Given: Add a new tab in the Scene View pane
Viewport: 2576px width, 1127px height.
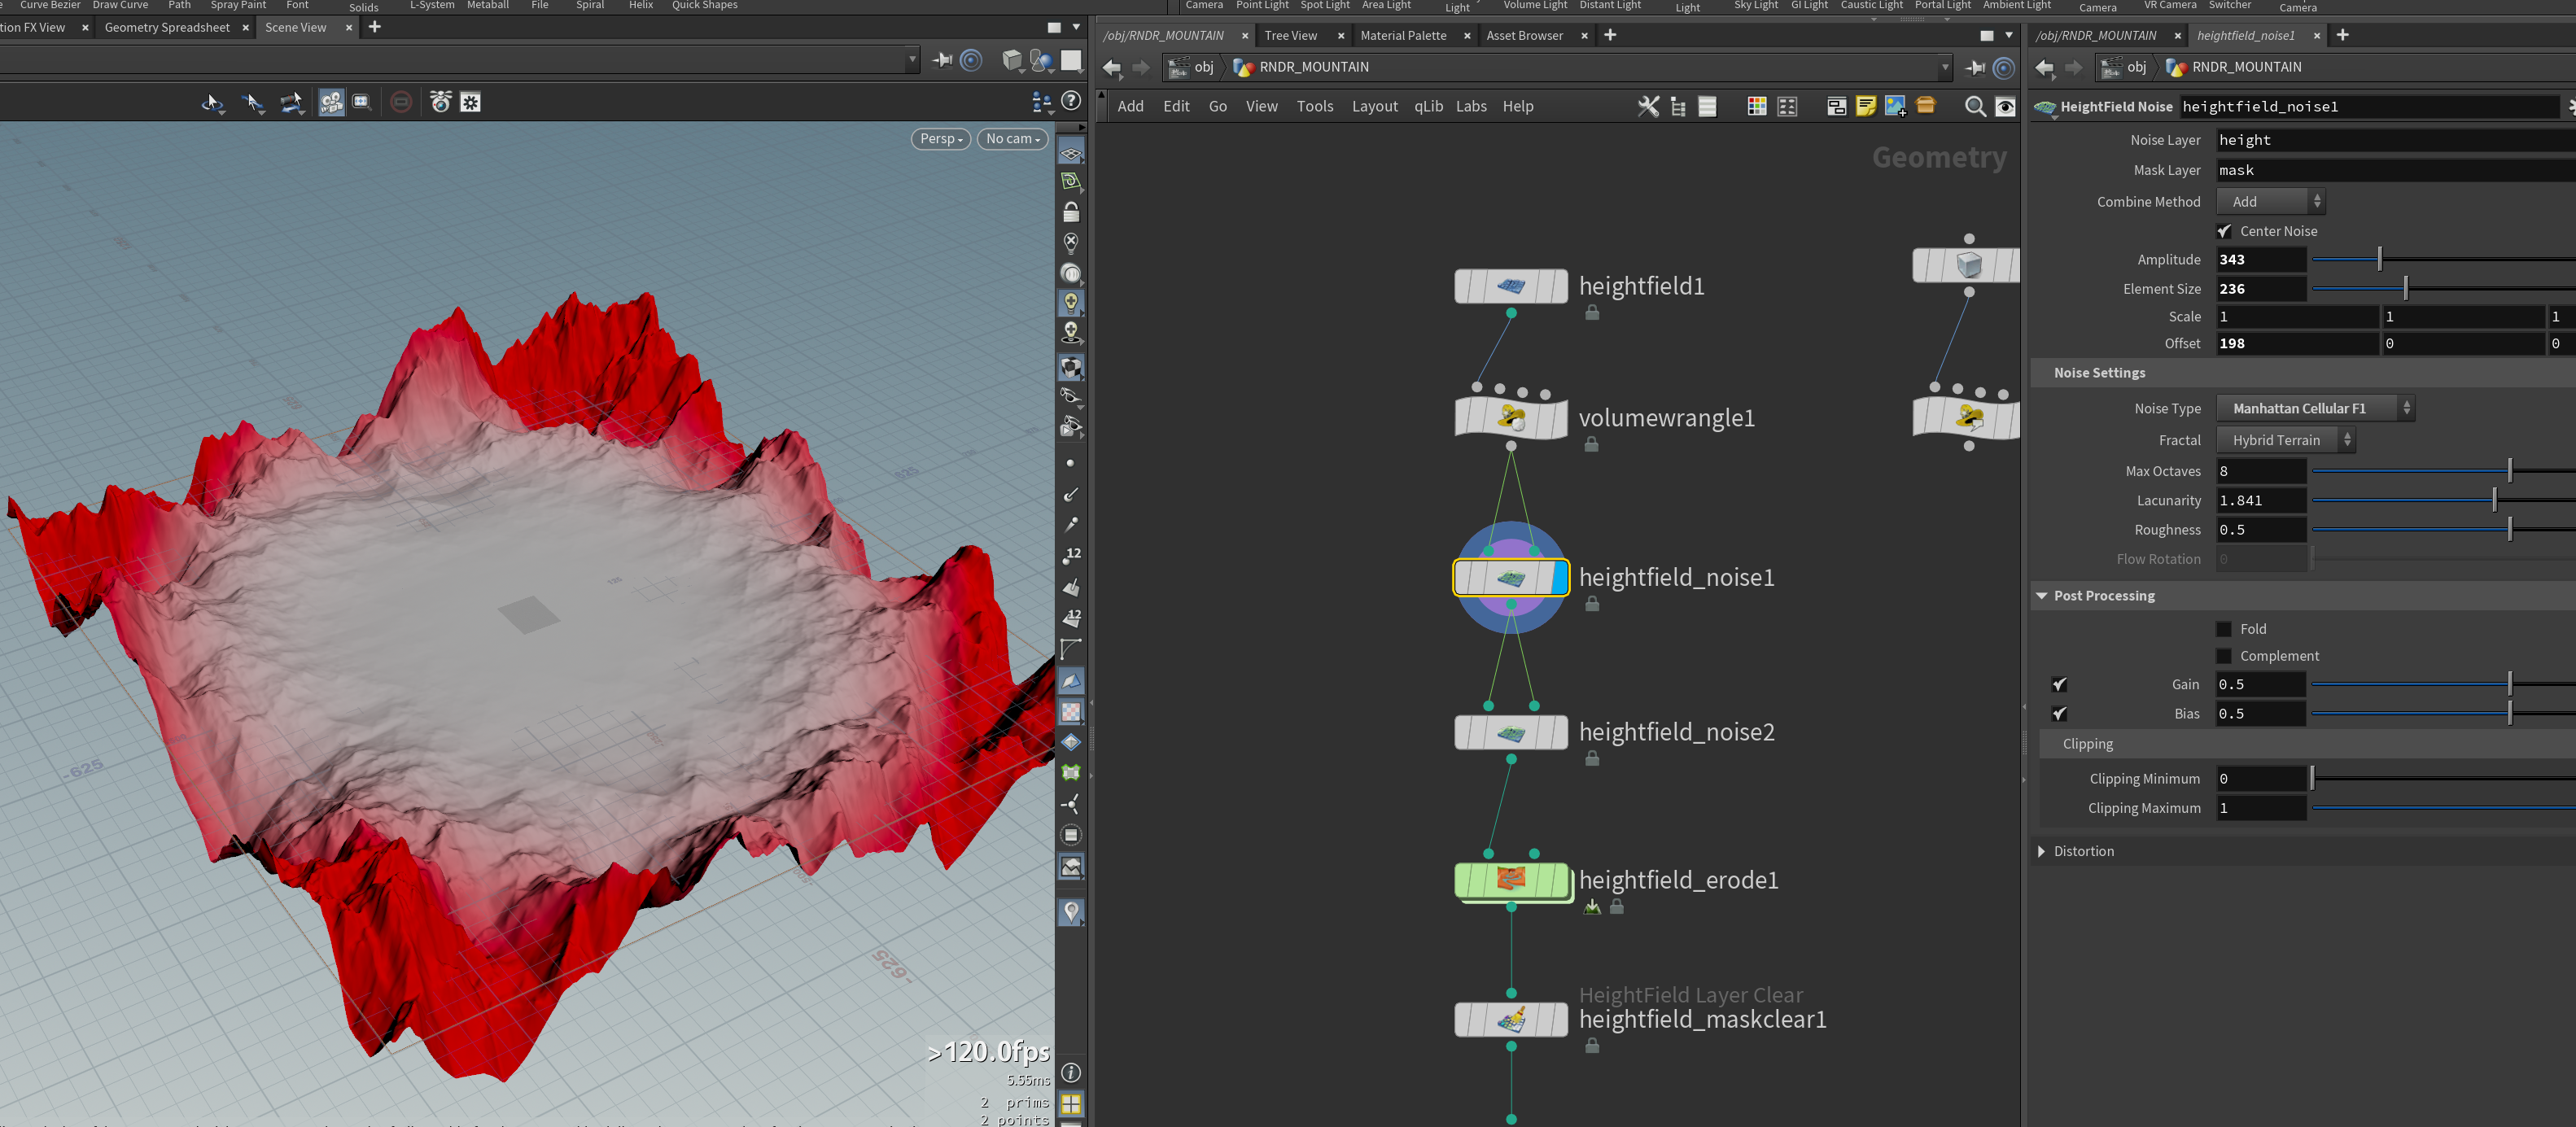Looking at the screenshot, I should [374, 27].
